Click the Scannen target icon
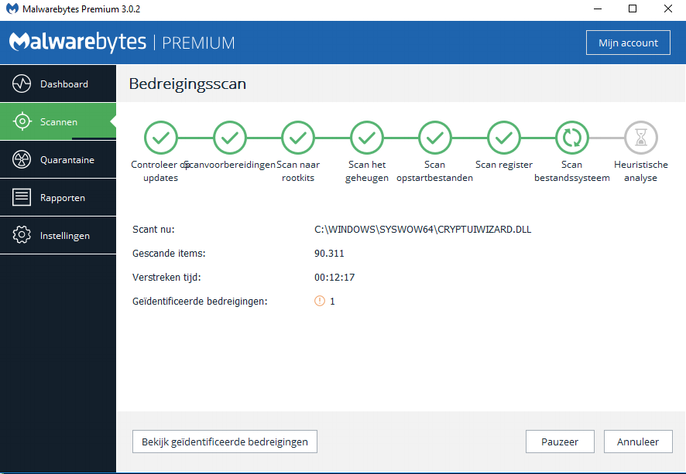686x474 pixels. click(x=21, y=122)
